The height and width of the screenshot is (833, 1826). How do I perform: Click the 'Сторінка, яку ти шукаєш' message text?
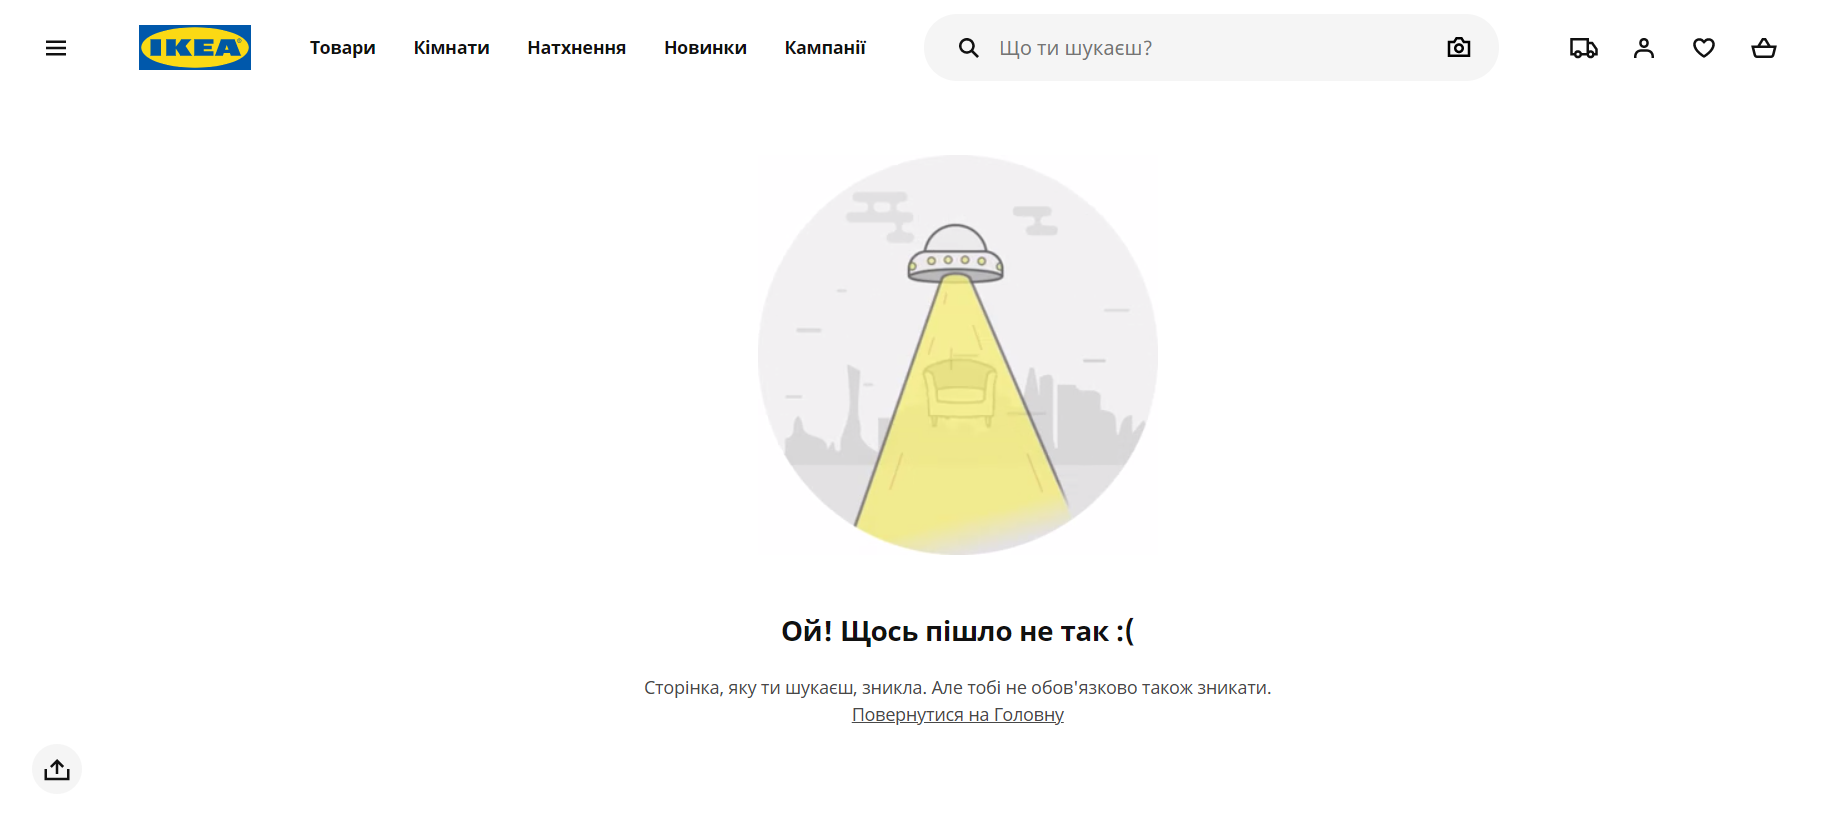click(x=957, y=688)
